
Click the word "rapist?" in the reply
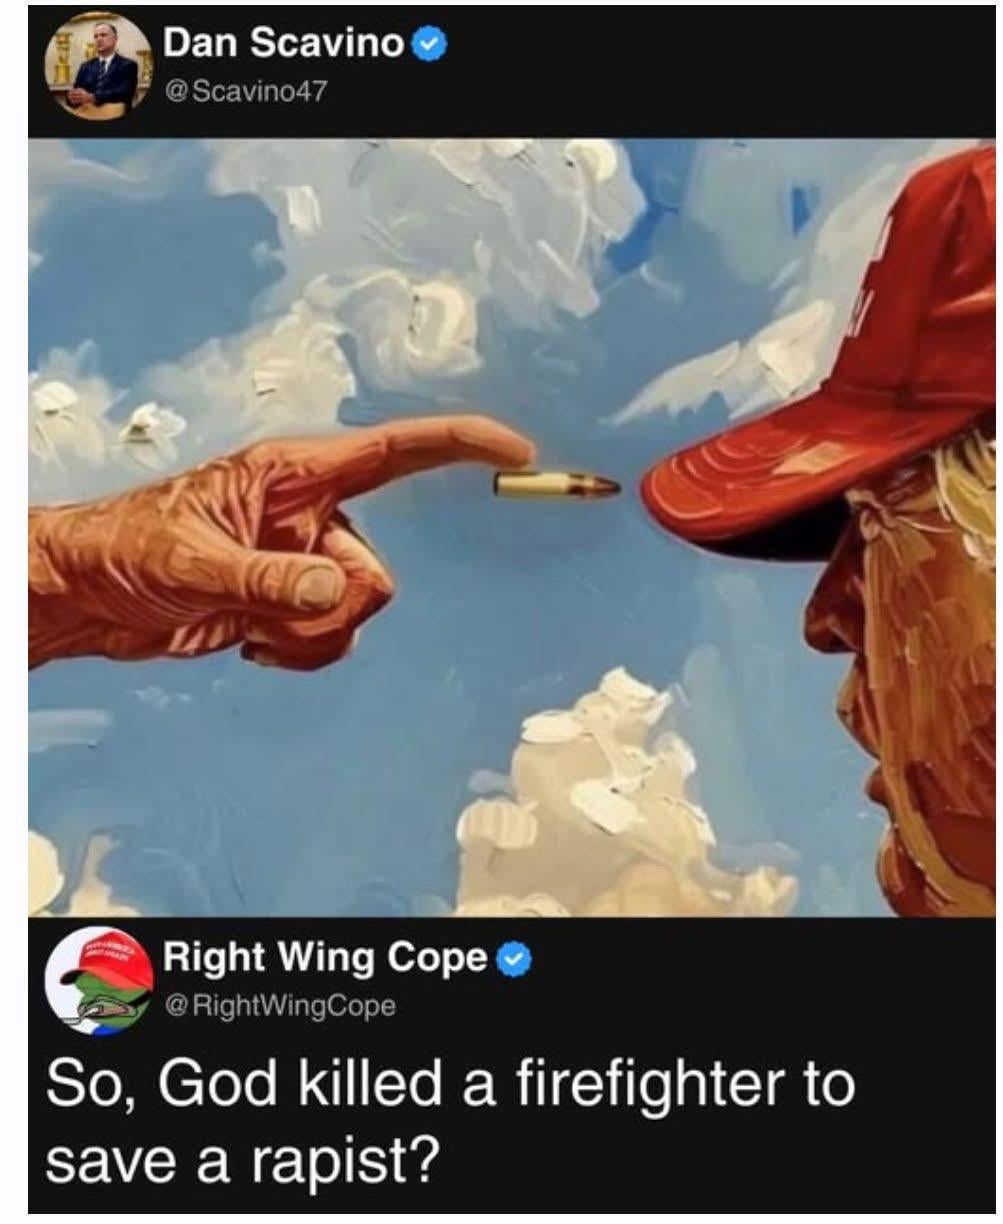click(x=347, y=1161)
